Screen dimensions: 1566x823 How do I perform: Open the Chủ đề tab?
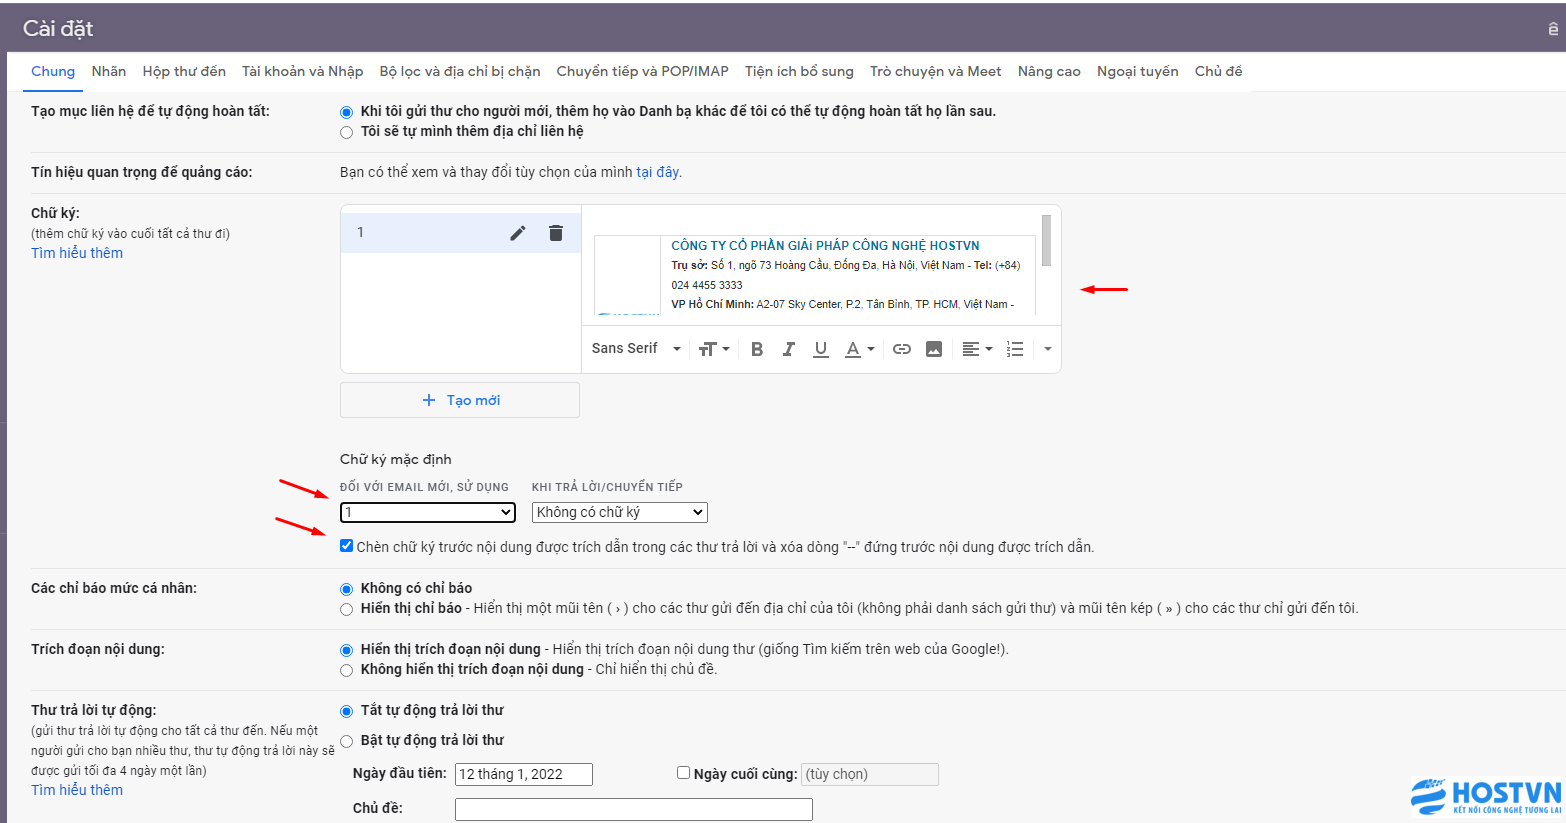coord(1219,71)
